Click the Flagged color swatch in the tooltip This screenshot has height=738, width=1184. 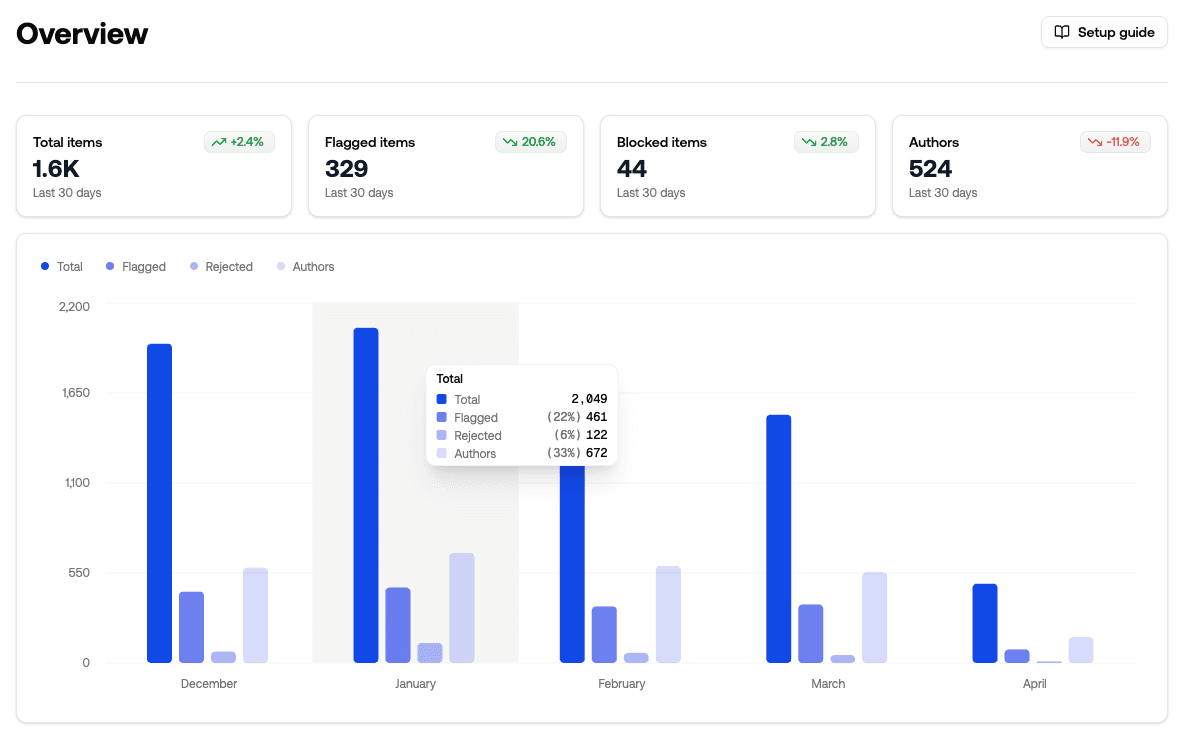point(442,417)
